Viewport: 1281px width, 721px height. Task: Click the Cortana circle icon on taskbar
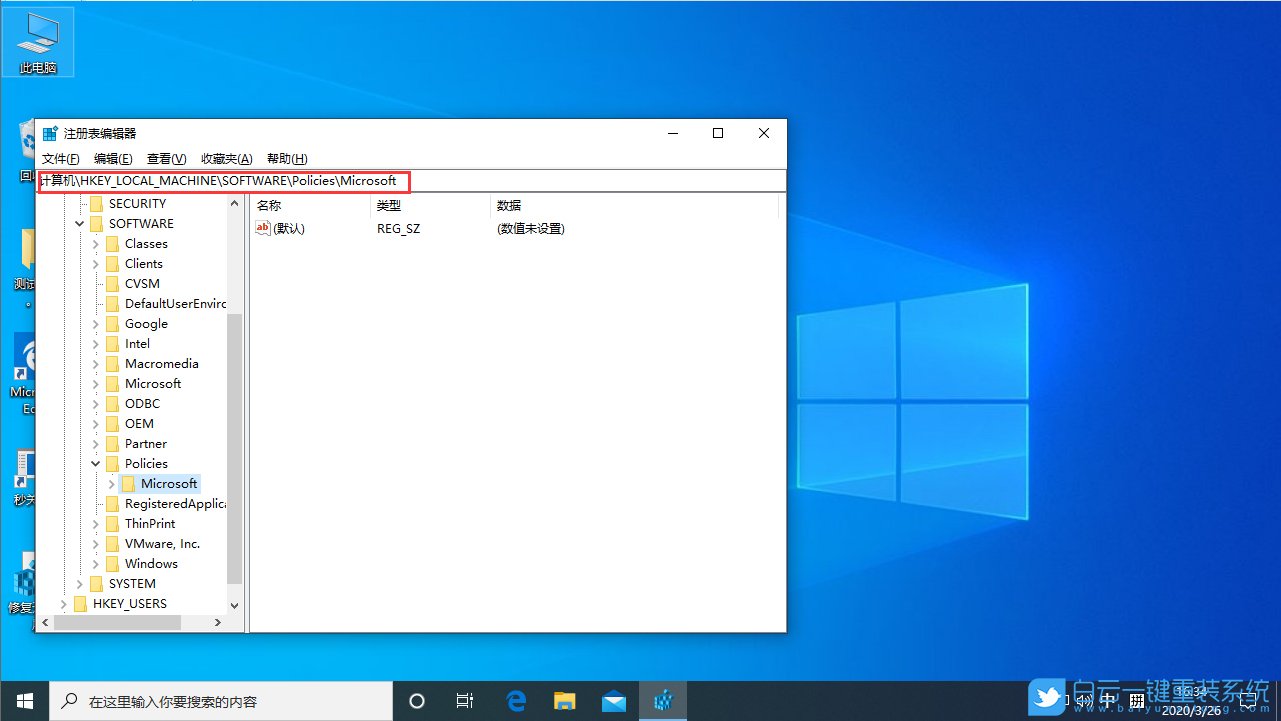pos(416,700)
